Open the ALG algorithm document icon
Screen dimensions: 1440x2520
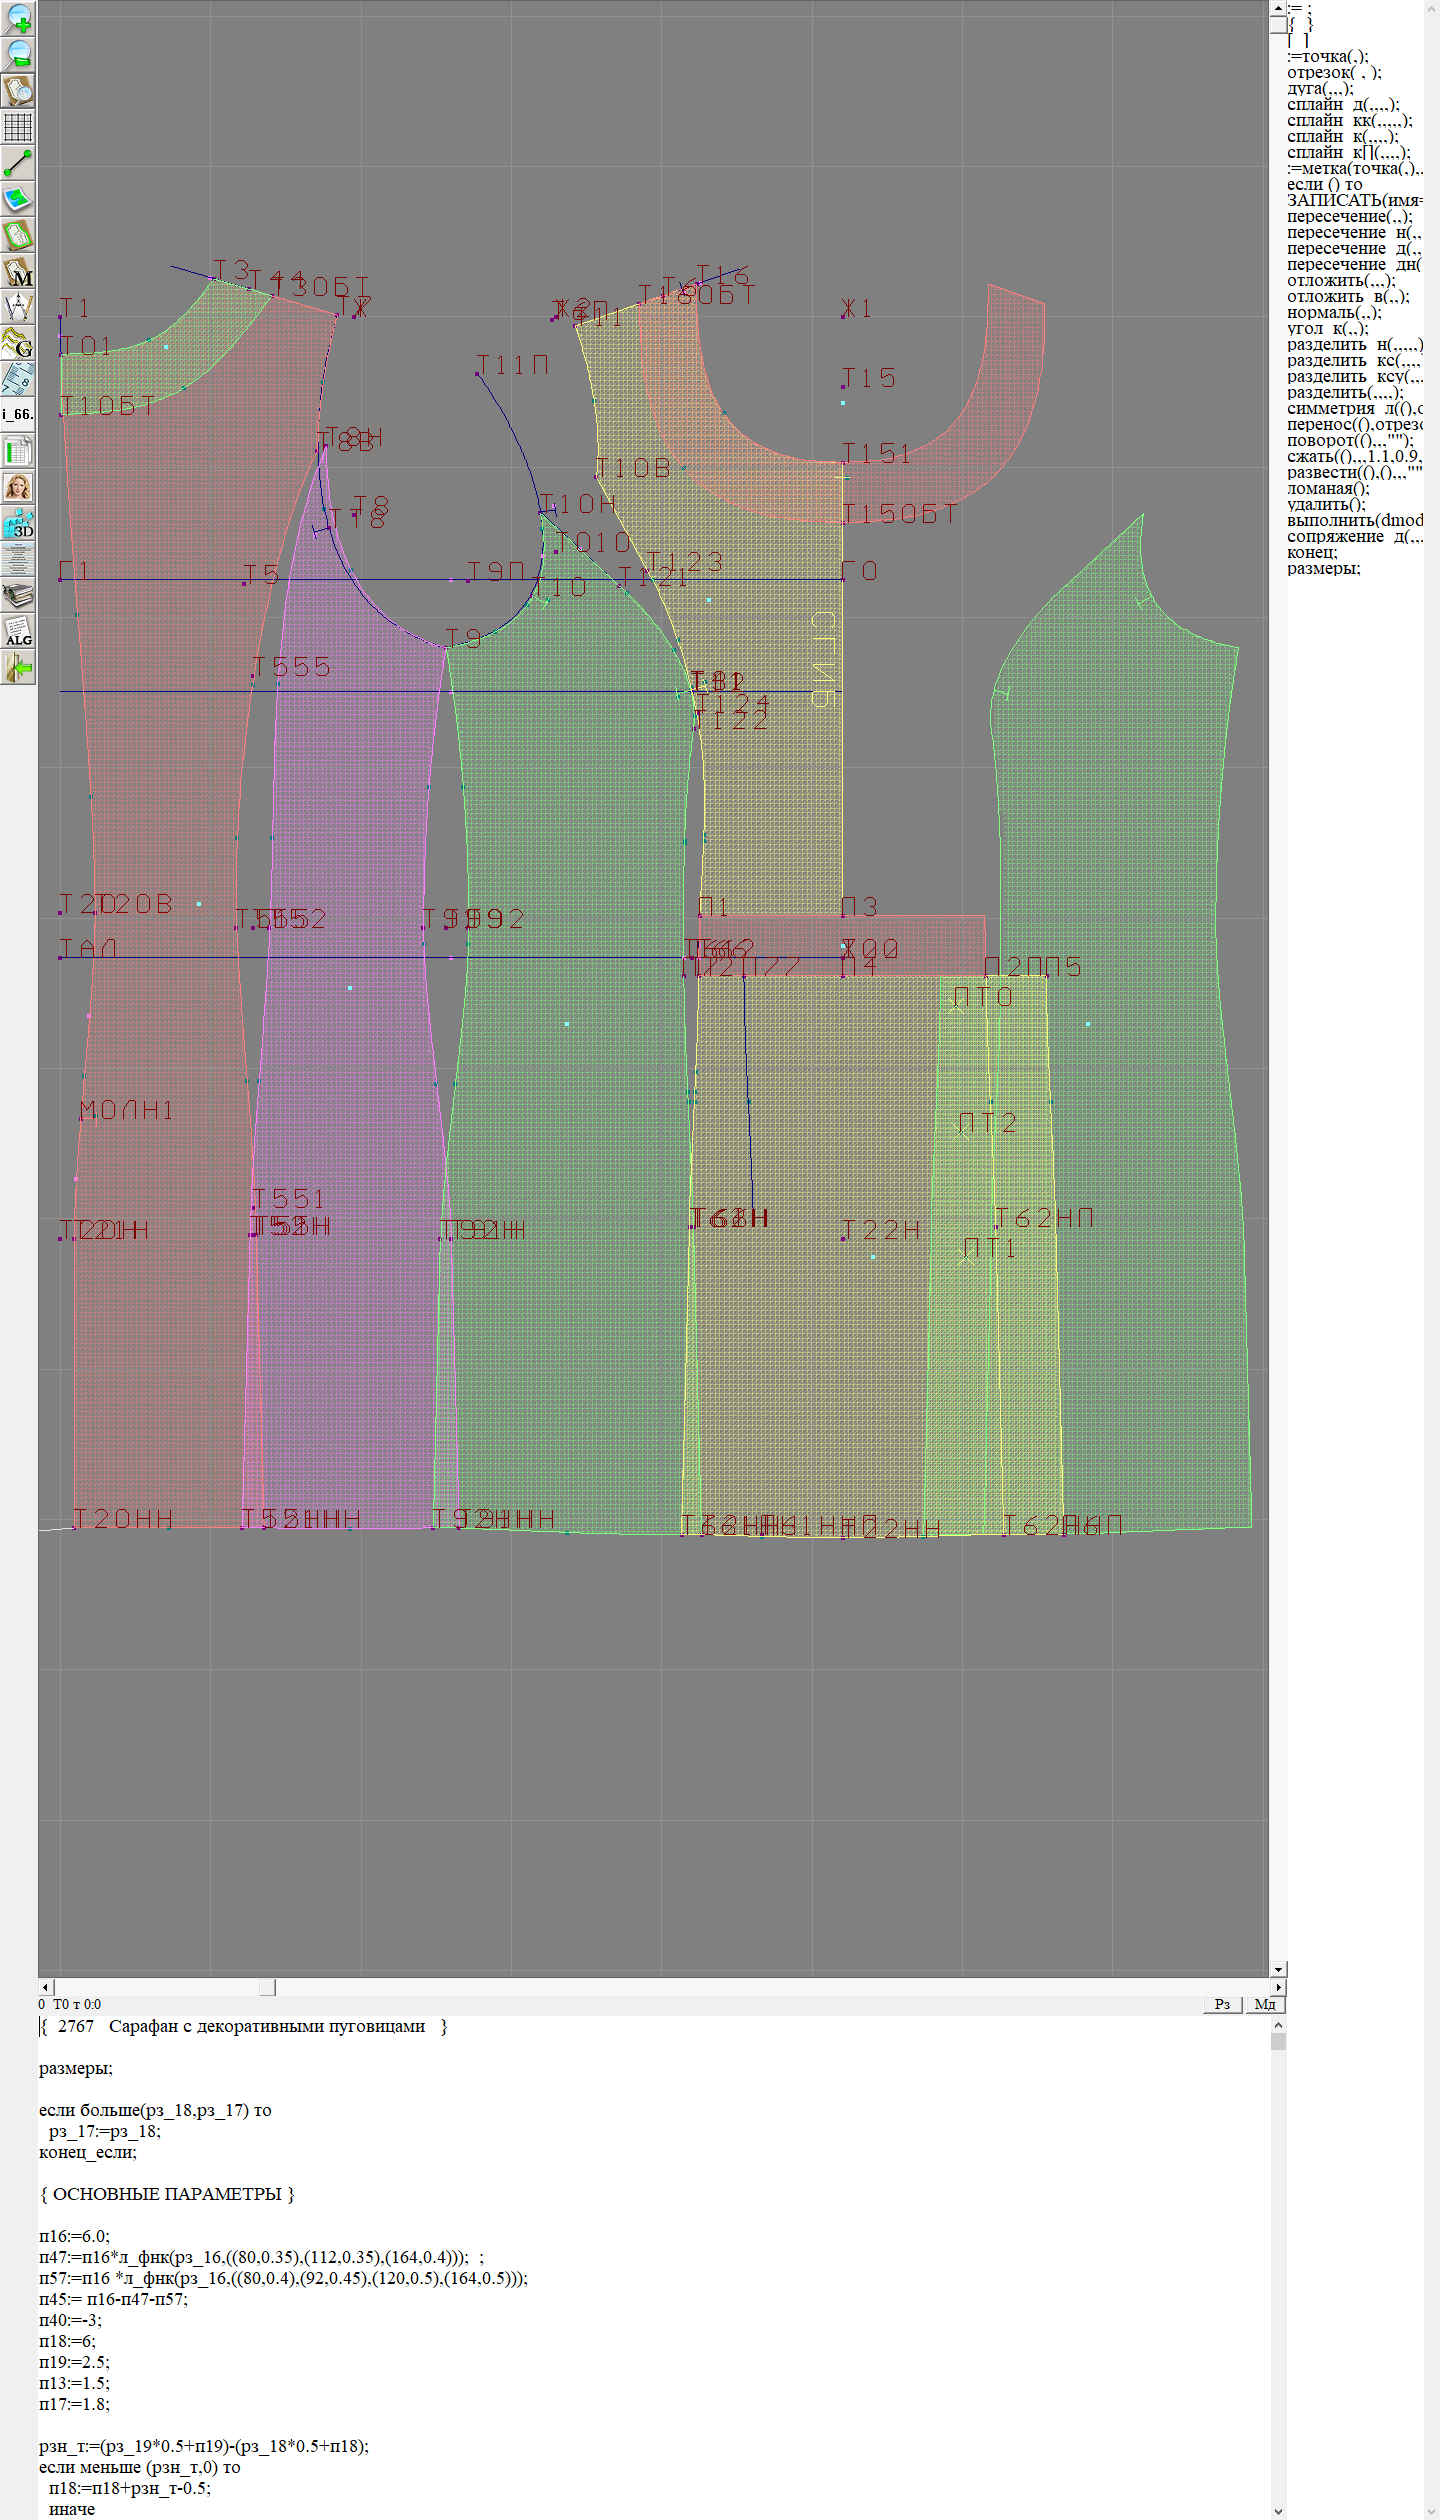coord(18,631)
